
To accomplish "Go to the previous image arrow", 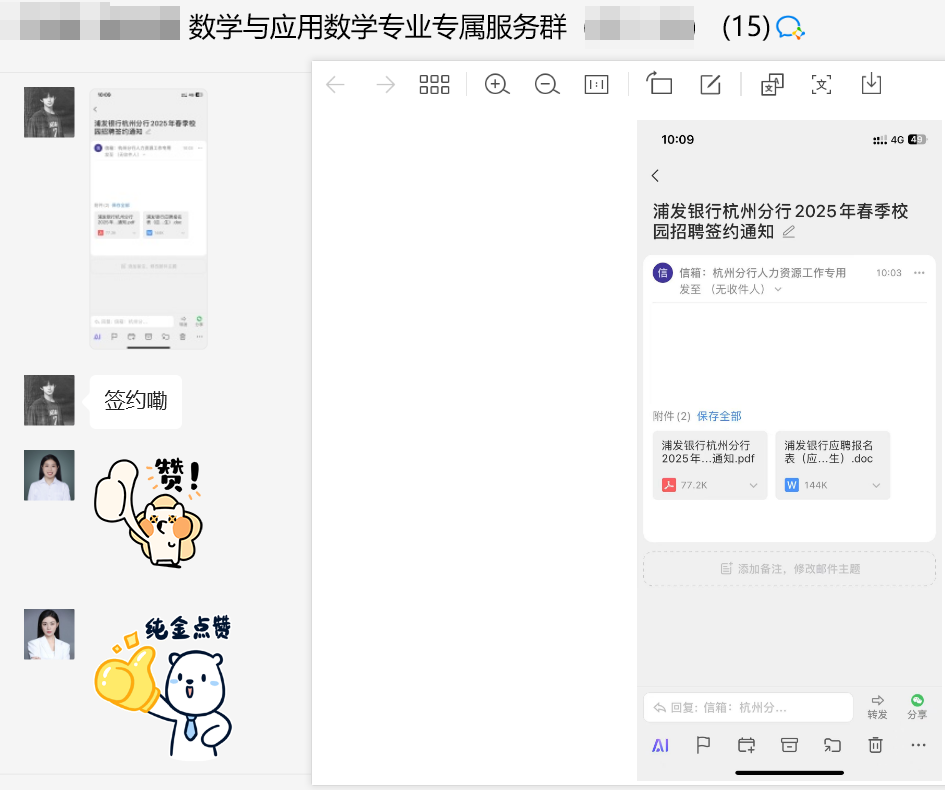I will point(335,85).
